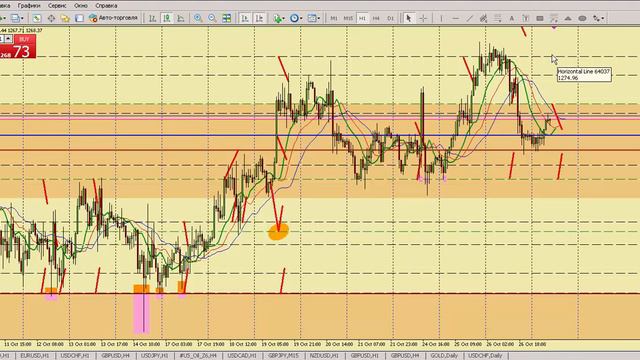Open the Navigator panel icon
The width and height of the screenshot is (640, 360).
pos(65,18)
